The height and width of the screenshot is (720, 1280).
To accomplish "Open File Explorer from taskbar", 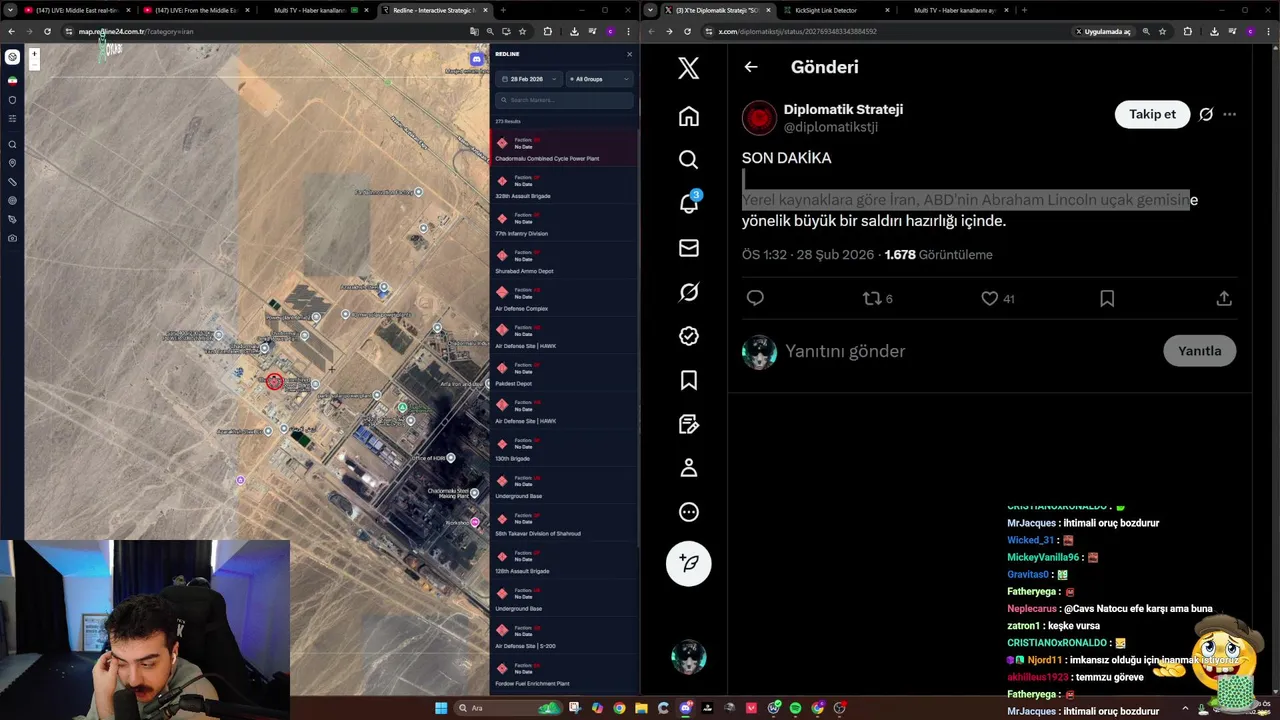I will click(x=641, y=708).
